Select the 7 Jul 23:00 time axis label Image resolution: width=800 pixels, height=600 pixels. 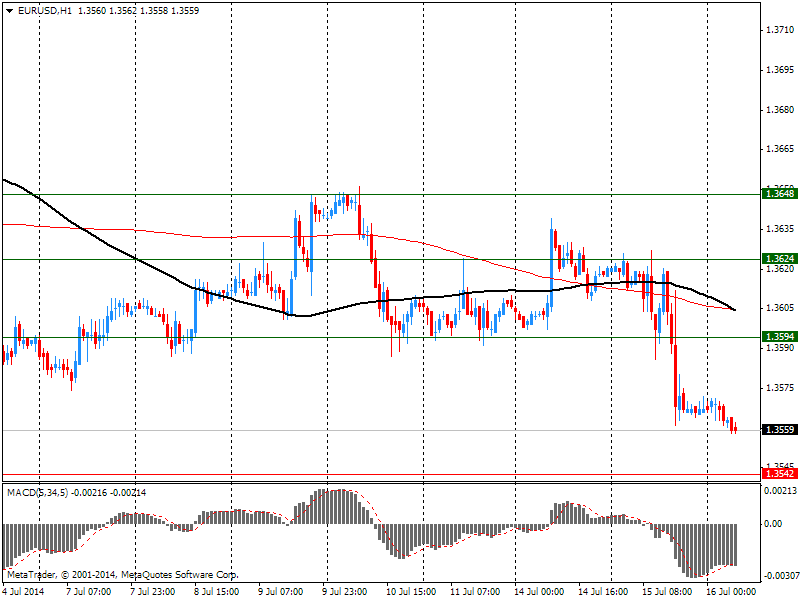pyautogui.click(x=153, y=592)
